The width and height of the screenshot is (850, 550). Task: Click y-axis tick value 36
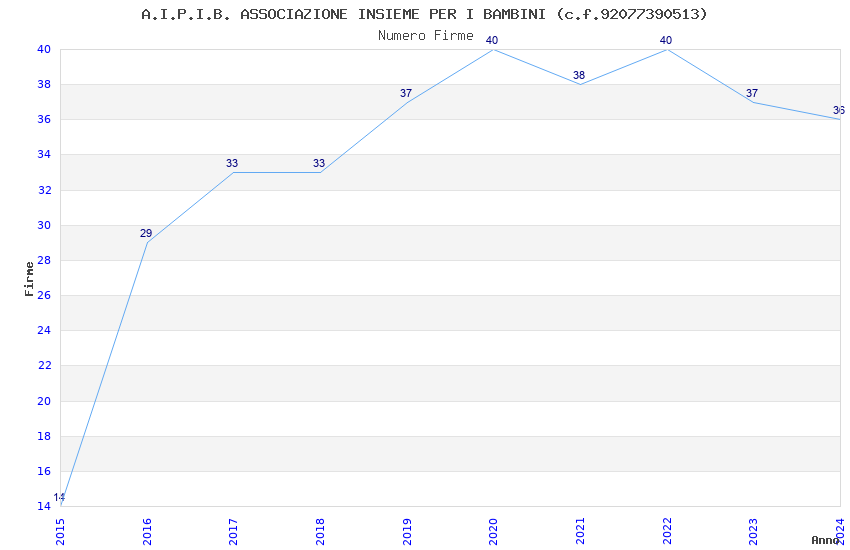(x=44, y=119)
